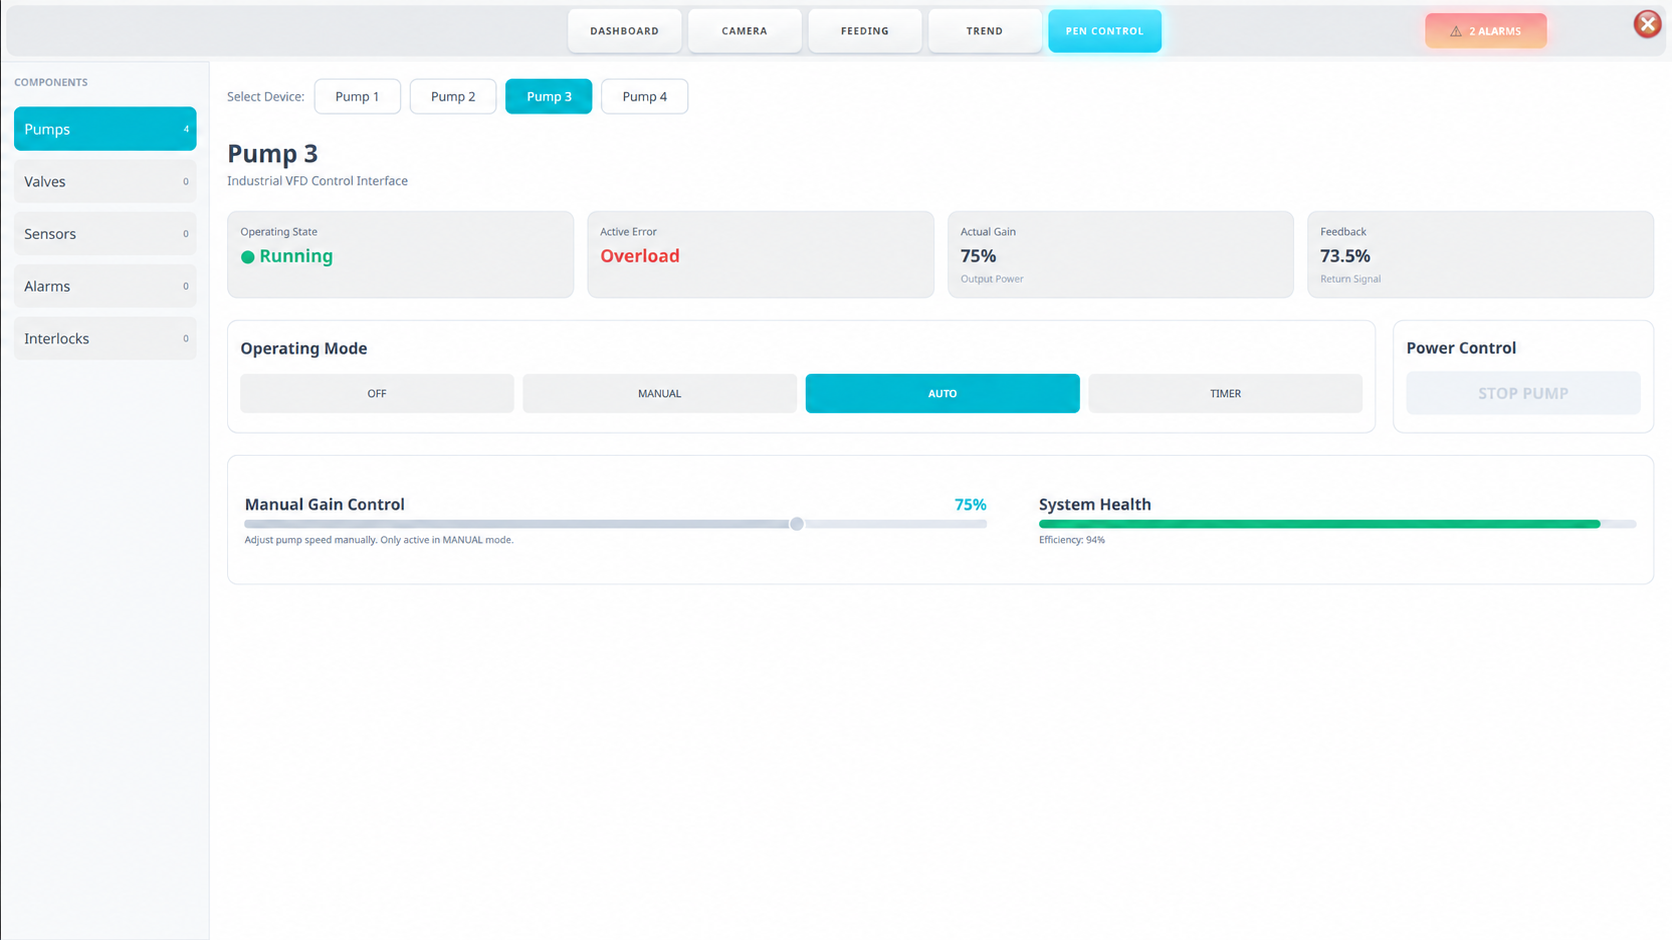Set operating mode to OFF
Viewport: 1672px width, 940px height.
[377, 393]
